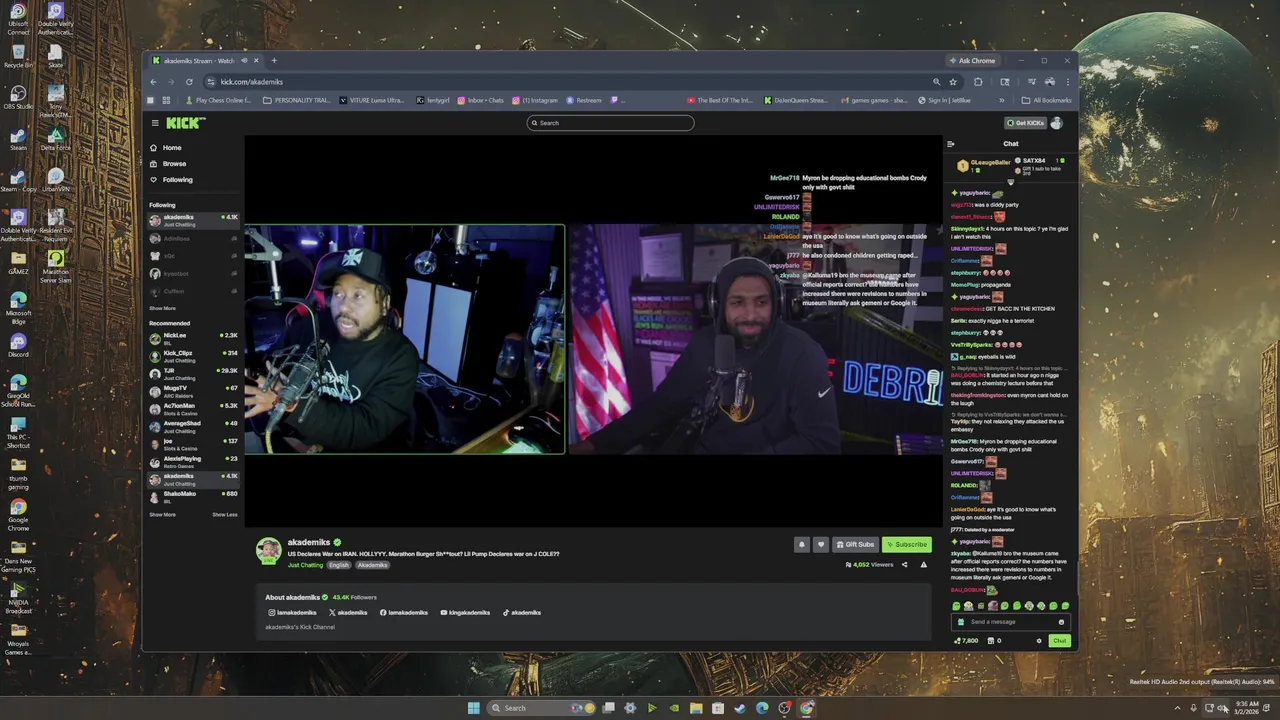The height and width of the screenshot is (720, 1280).
Task: Open iamakademiks Facebook link
Action: (x=404, y=613)
